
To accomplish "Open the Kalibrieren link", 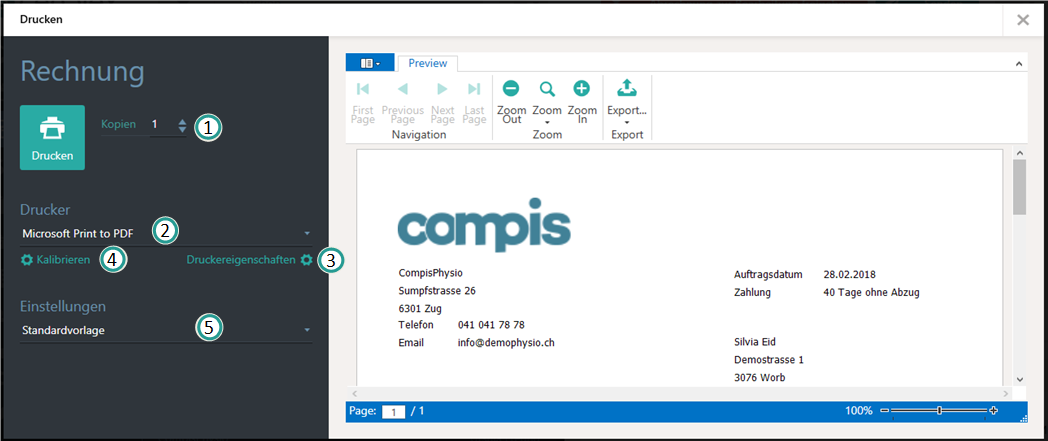I will pyautogui.click(x=63, y=260).
